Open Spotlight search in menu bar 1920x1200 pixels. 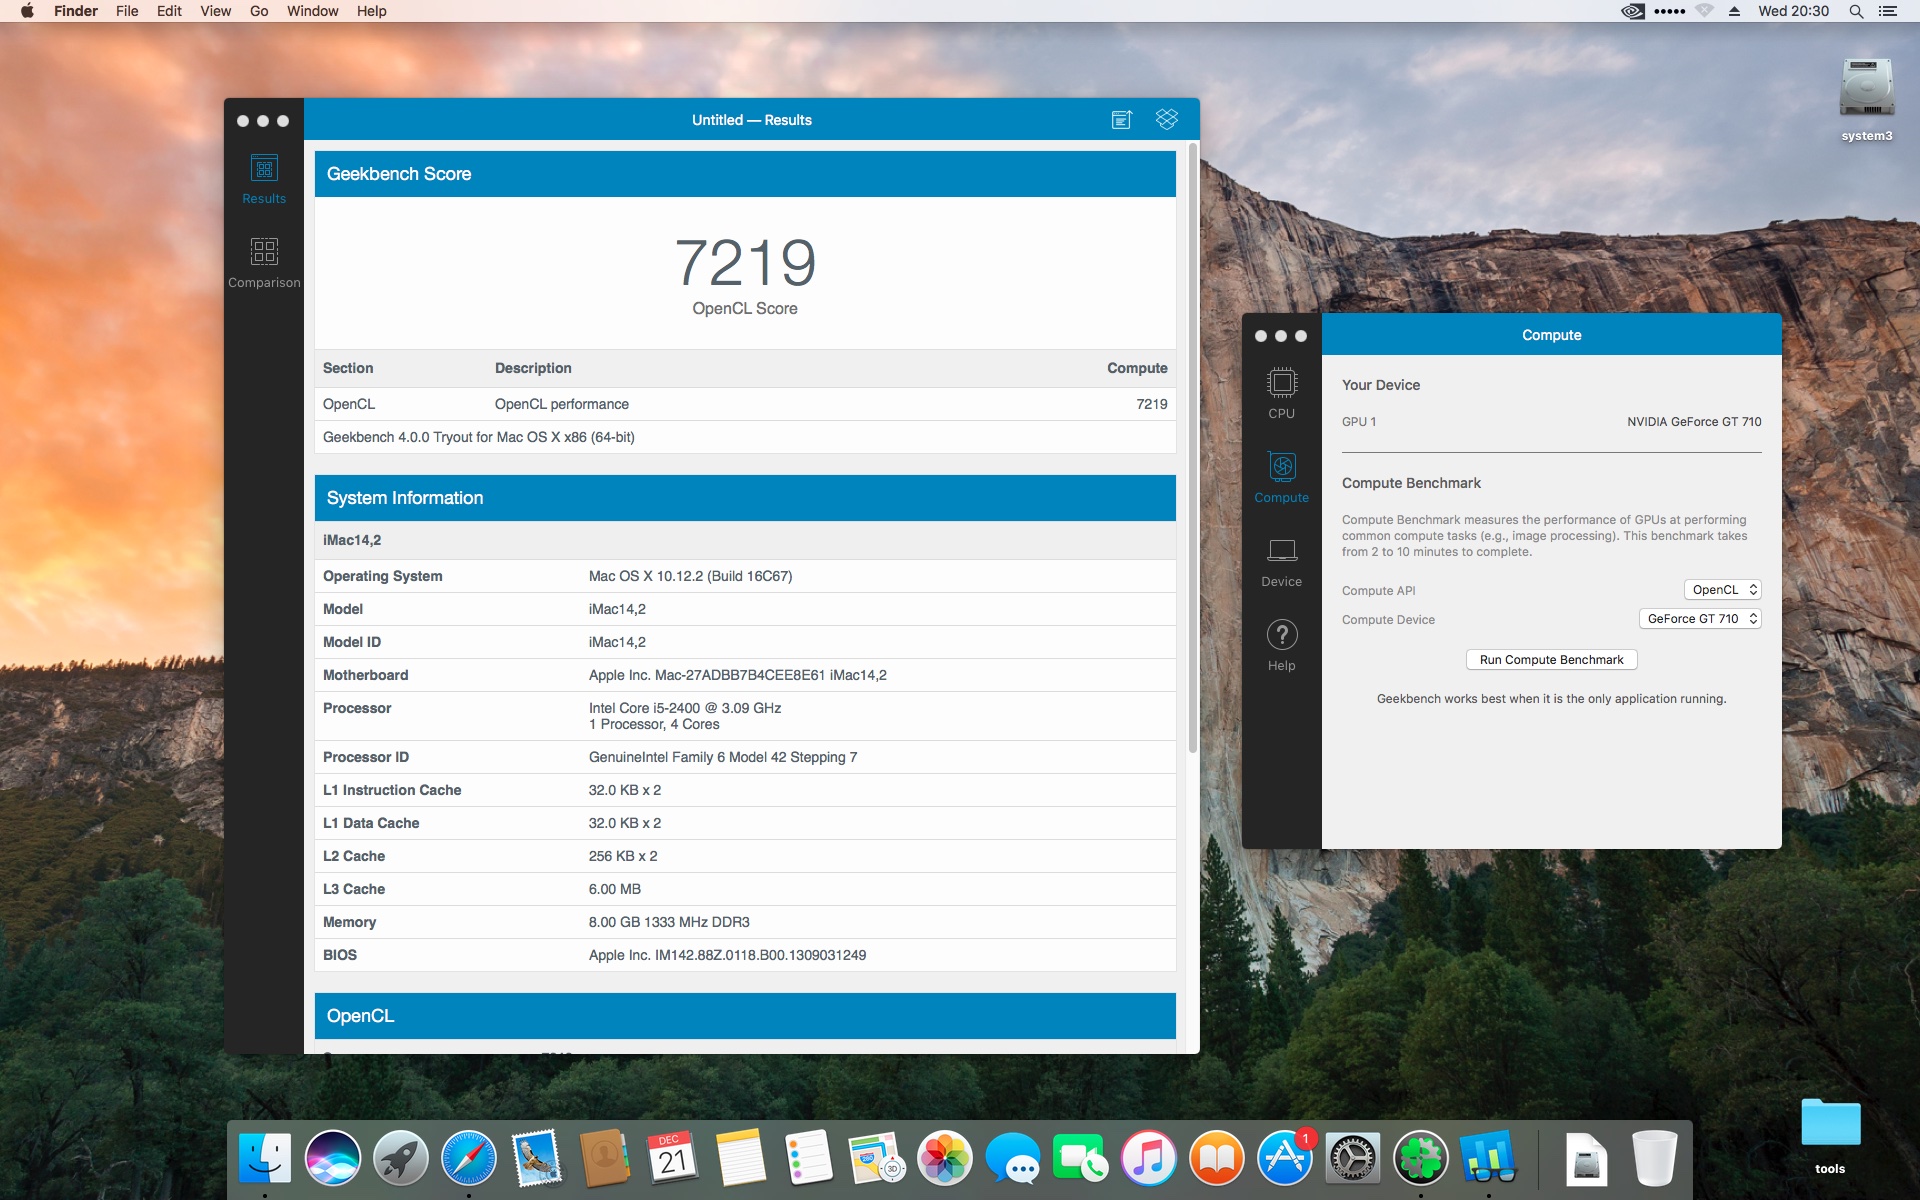[1856, 11]
